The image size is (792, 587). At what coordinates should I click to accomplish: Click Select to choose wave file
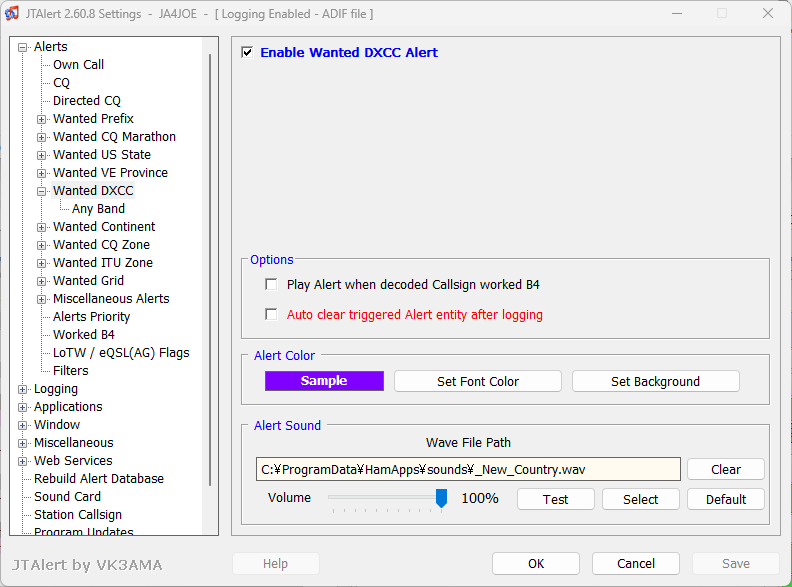pos(640,499)
